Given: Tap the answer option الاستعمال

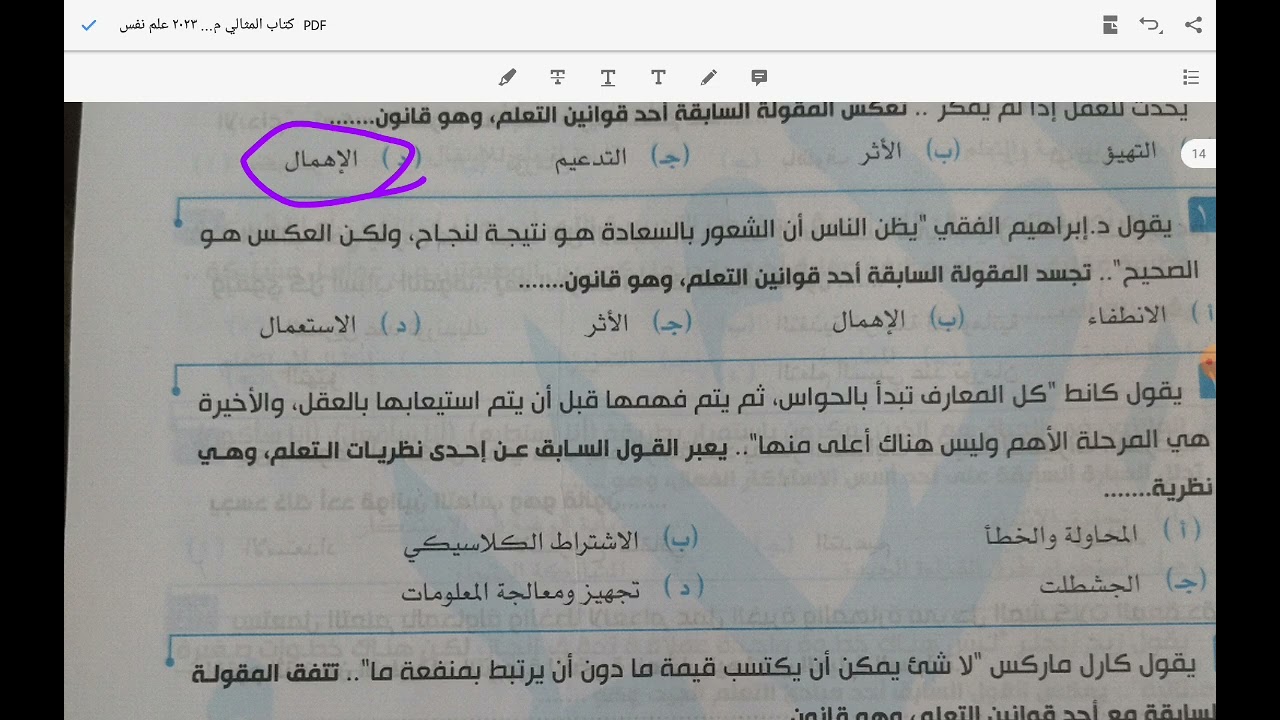Looking at the screenshot, I should (308, 325).
